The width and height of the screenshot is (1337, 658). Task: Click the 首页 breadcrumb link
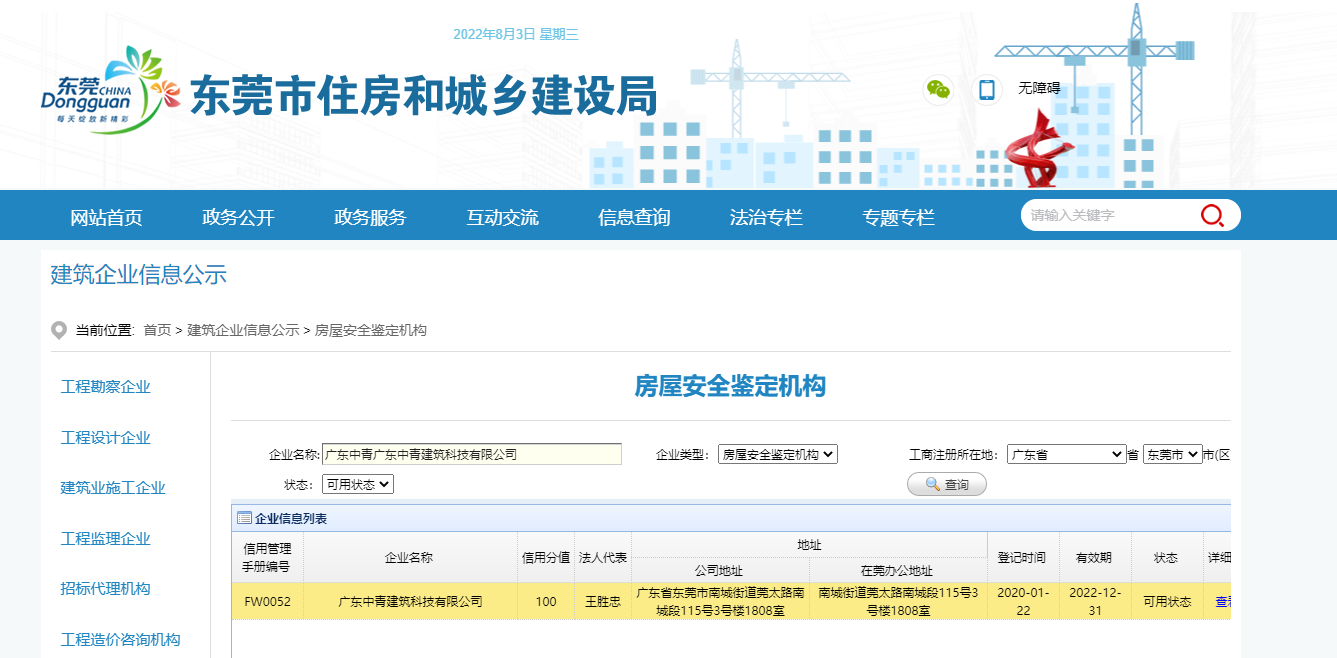pyautogui.click(x=157, y=330)
